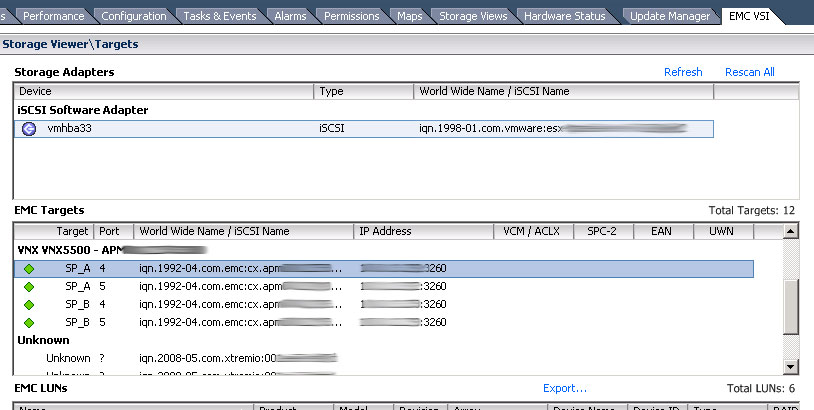Image resolution: width=814 pixels, height=410 pixels.
Task: Click the SPC-2 column header
Action: tap(603, 231)
